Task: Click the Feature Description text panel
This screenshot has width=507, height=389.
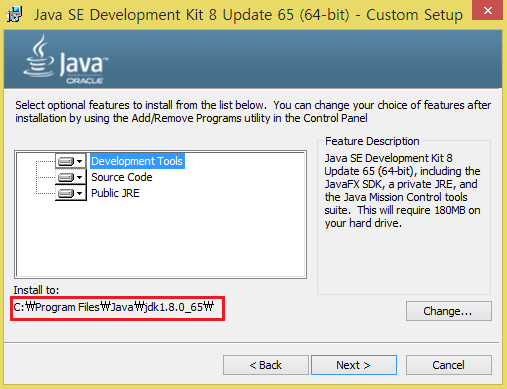Action: pyautogui.click(x=403, y=191)
